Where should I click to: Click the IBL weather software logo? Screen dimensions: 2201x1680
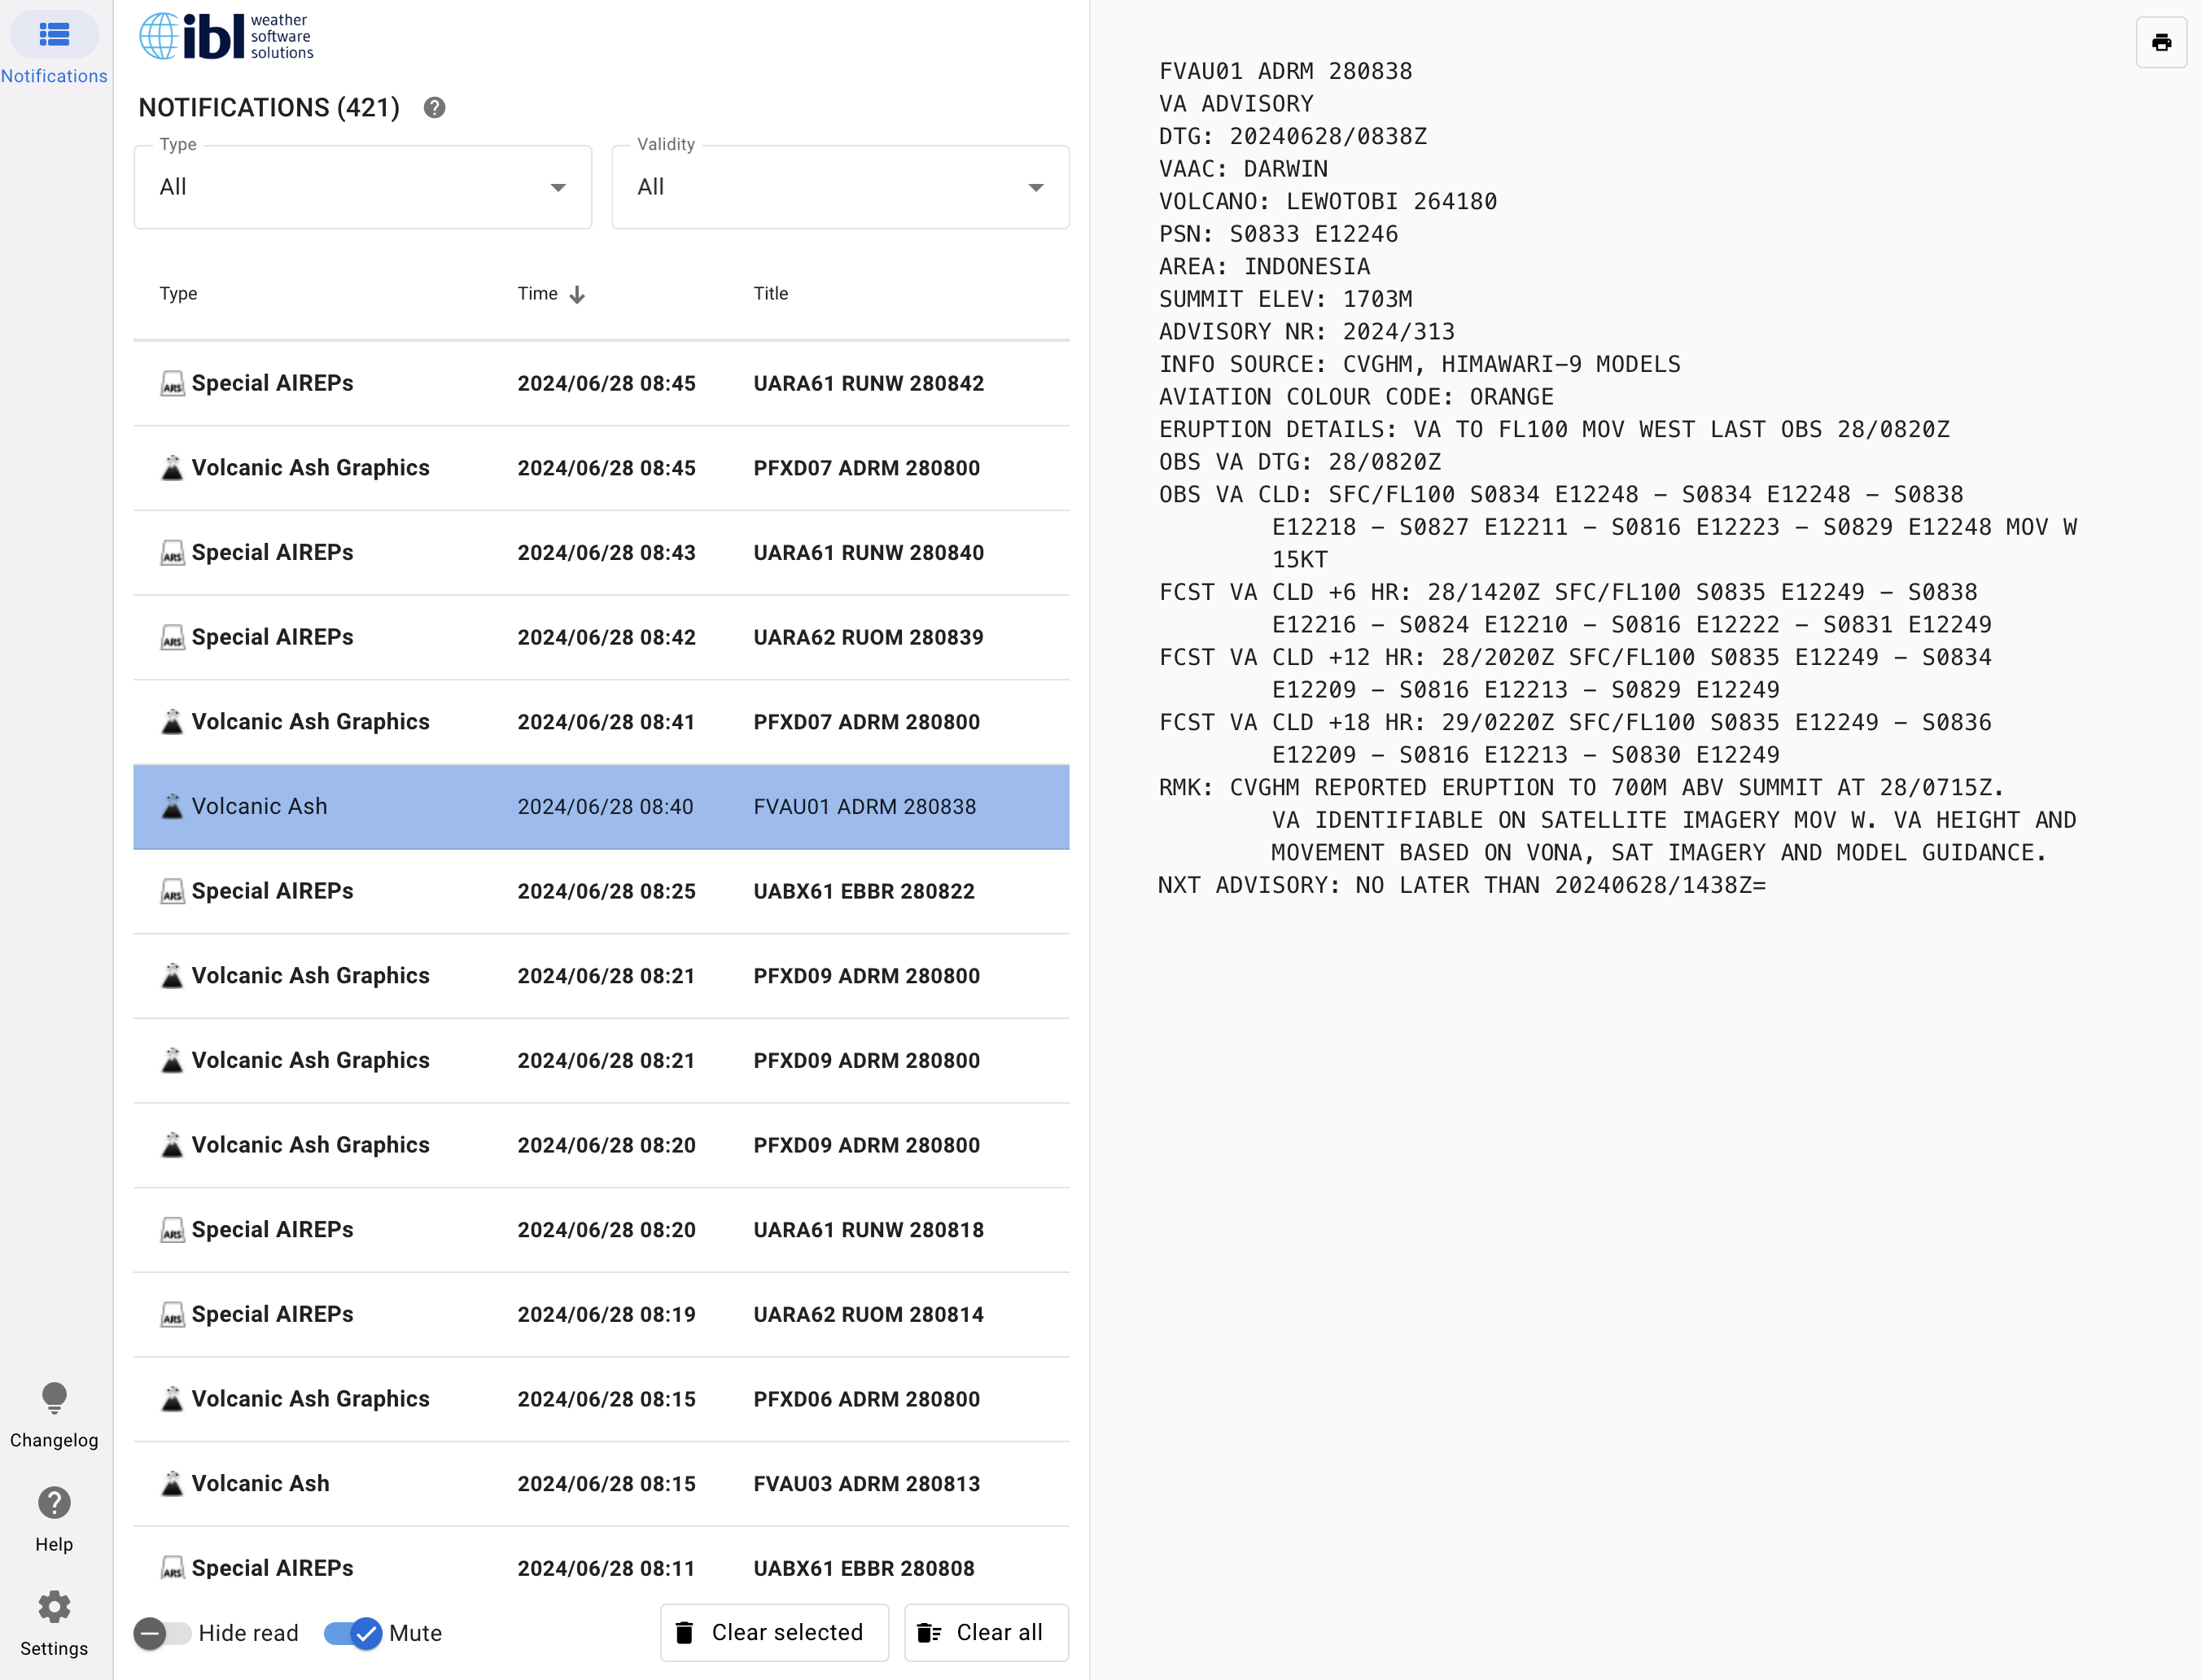pyautogui.click(x=226, y=37)
